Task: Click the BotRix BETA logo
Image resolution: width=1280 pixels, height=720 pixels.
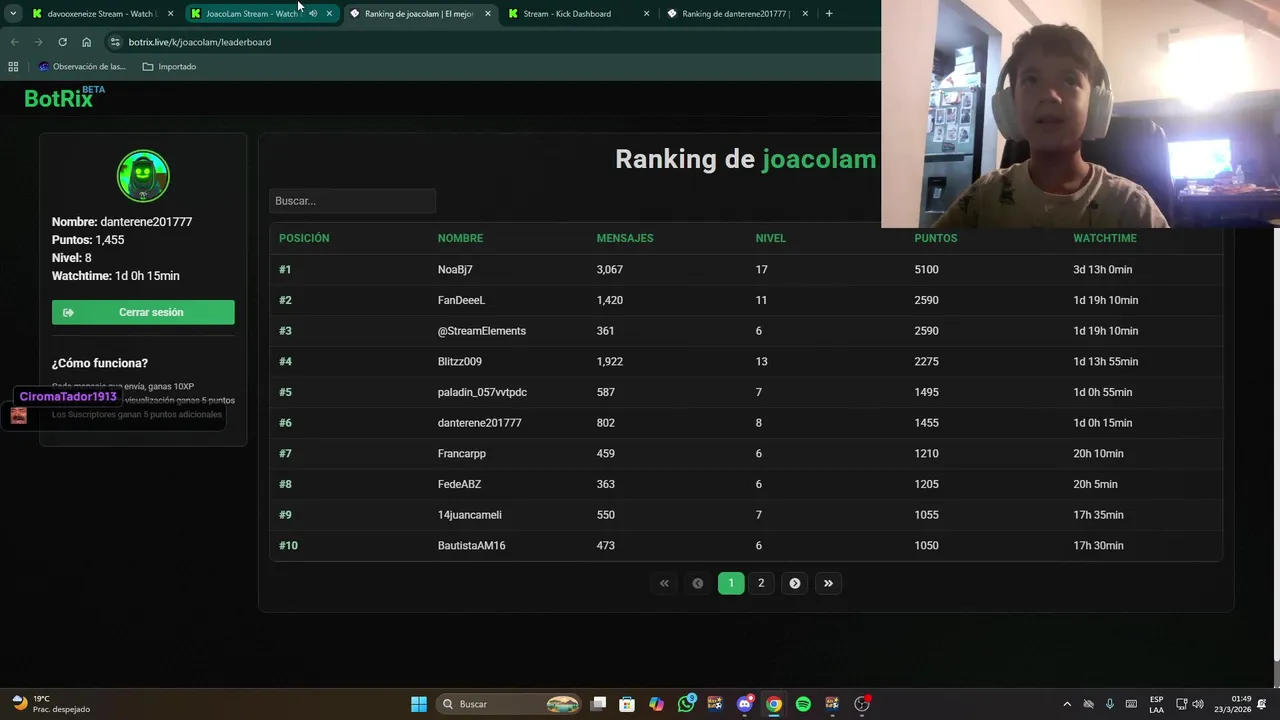Action: 64,97
